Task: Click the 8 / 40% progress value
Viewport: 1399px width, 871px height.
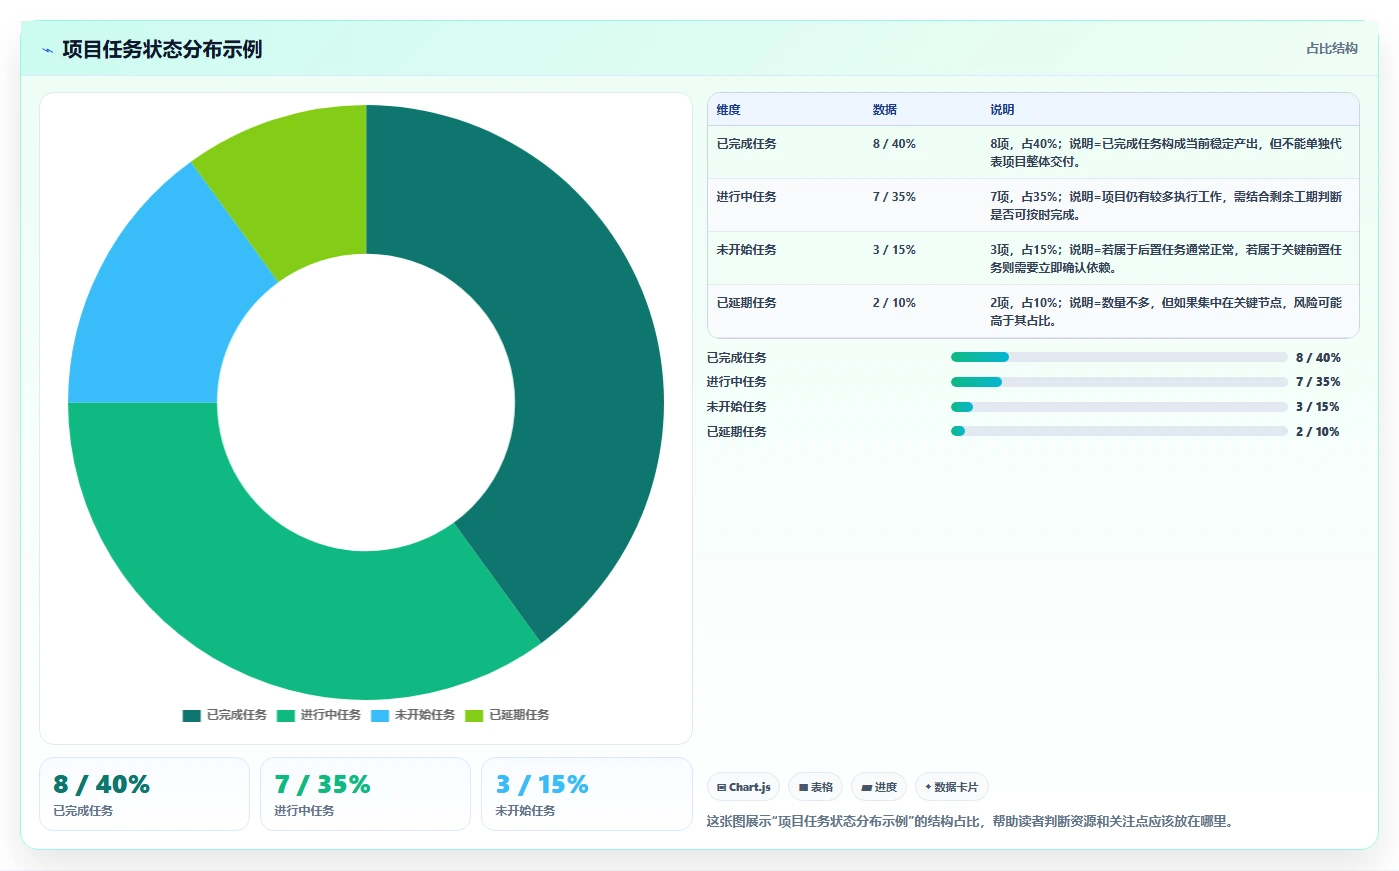Action: tap(1318, 358)
